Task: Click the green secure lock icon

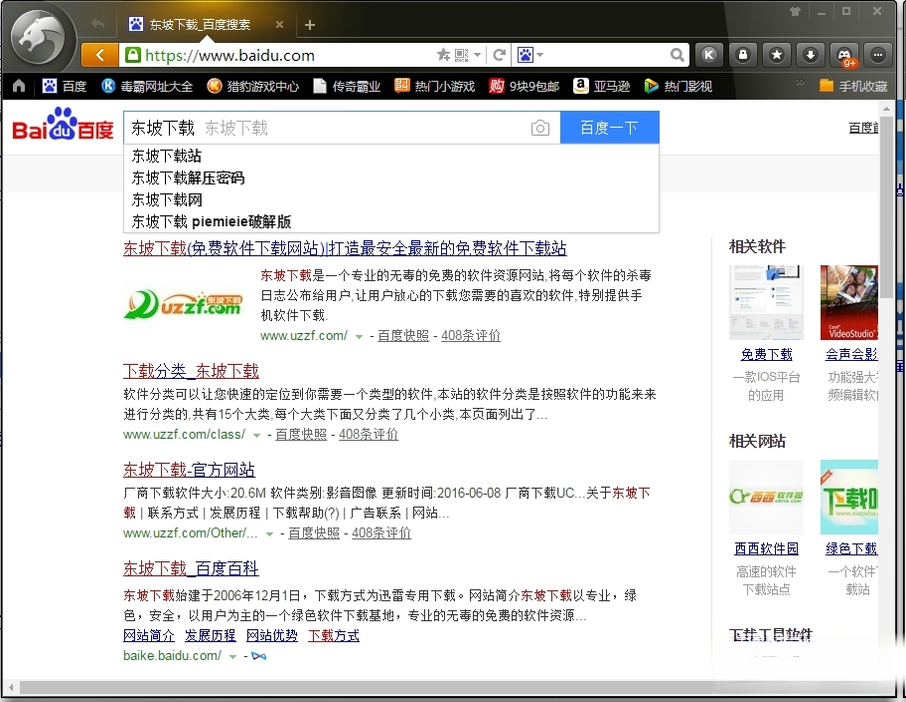Action: coord(133,55)
